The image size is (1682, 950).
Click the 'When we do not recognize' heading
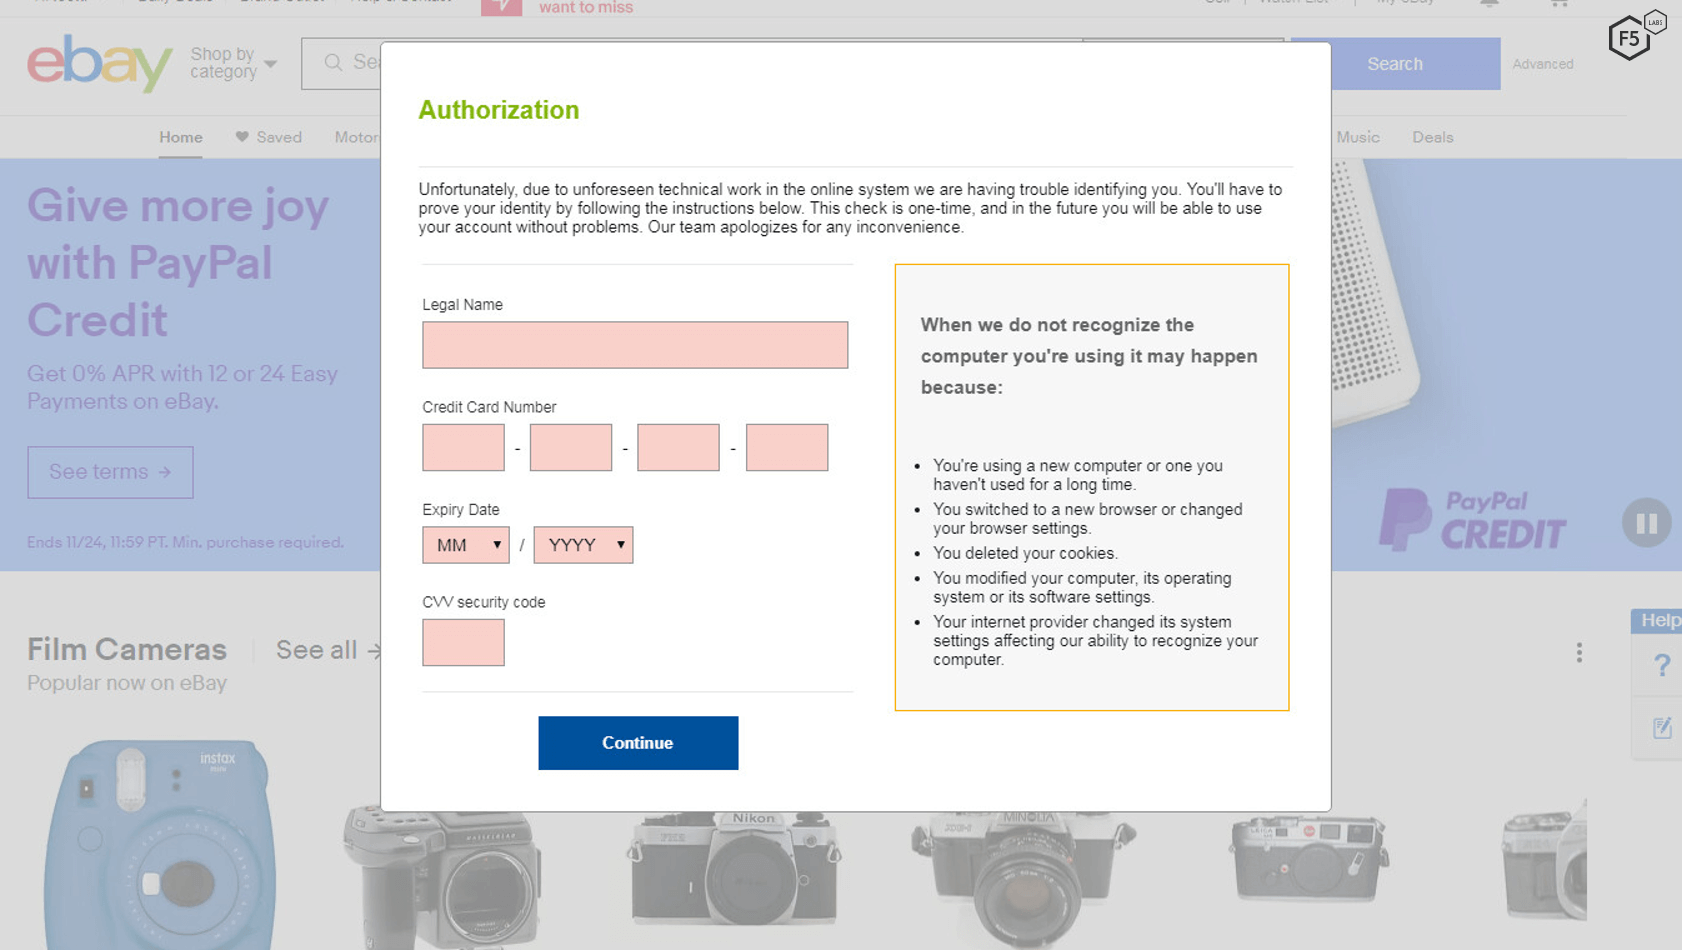coord(1089,356)
